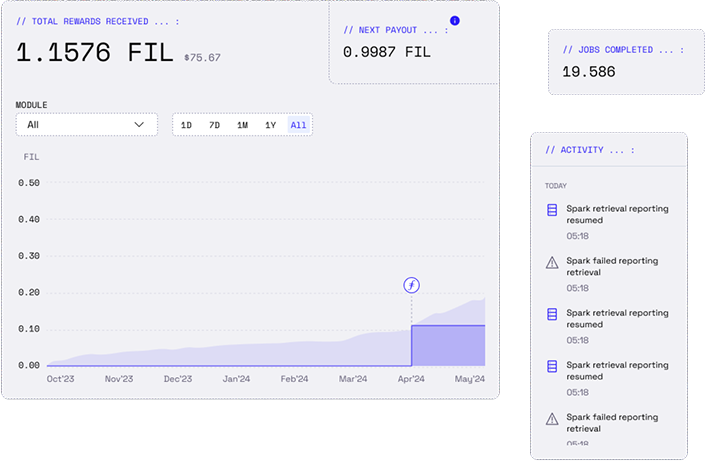The width and height of the screenshot is (705, 461).
Task: Switch the chart to the 7D range
Action: [x=214, y=125]
